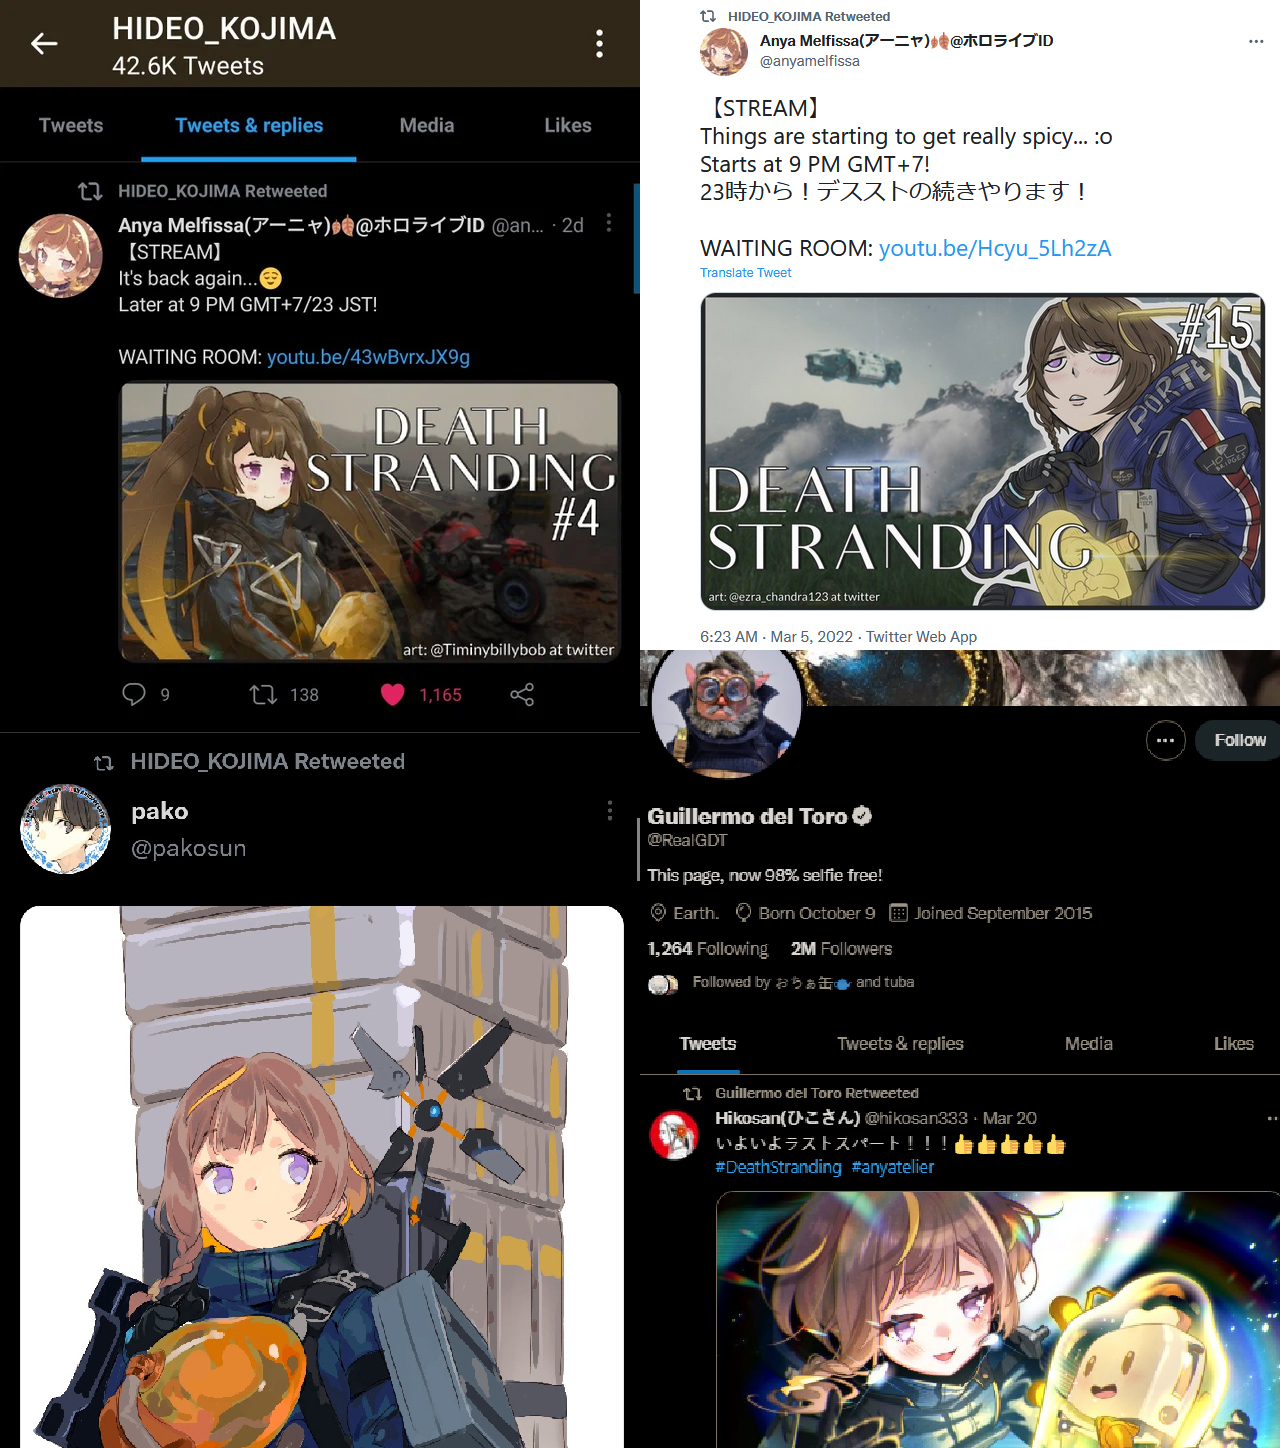This screenshot has height=1448, width=1280.
Task: Open the Death Stranding #15 thumbnail image
Action: [x=983, y=451]
